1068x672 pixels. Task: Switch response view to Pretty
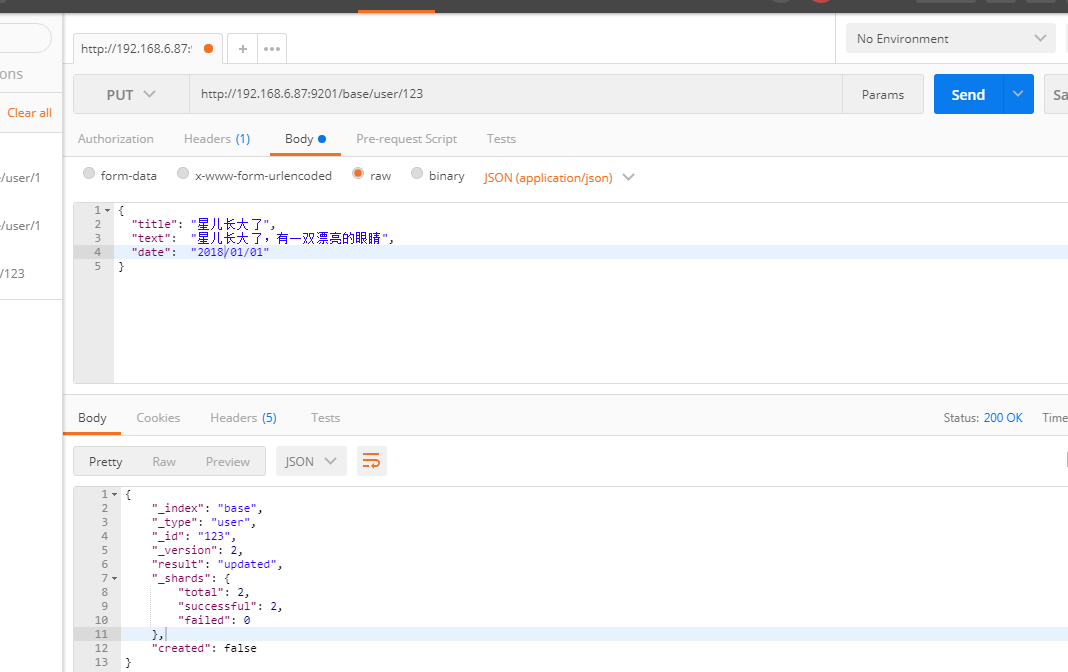pos(106,462)
